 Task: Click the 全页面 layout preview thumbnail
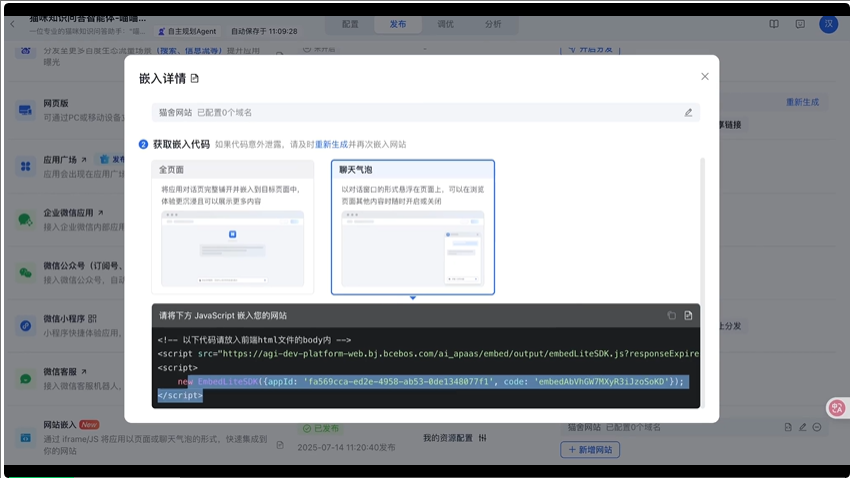(x=233, y=248)
